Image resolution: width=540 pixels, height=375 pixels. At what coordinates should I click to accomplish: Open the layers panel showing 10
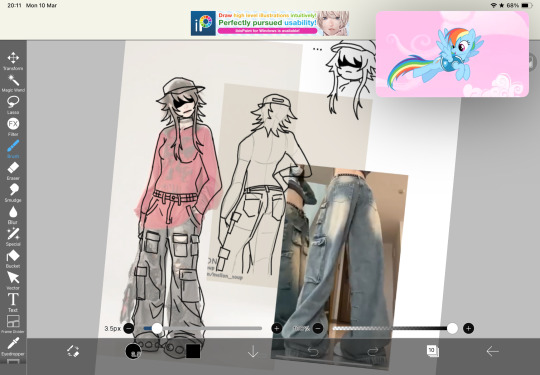tap(433, 351)
